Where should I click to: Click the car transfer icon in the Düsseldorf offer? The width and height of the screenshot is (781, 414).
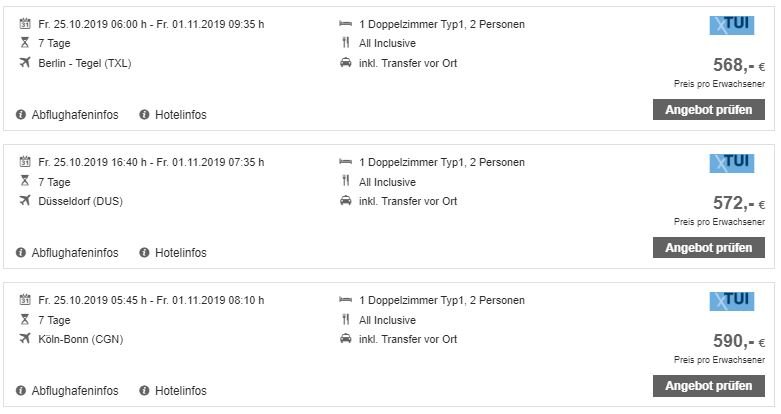click(345, 201)
